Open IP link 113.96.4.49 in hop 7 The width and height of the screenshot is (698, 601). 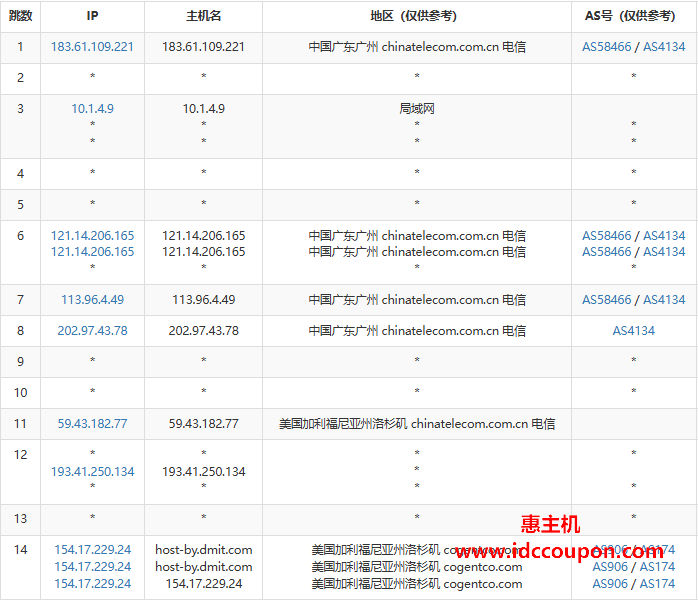[x=92, y=300]
